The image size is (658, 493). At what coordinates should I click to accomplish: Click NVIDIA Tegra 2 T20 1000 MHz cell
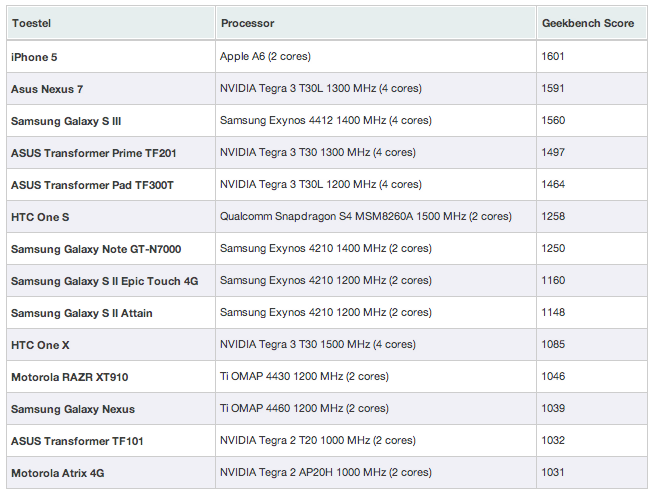click(x=376, y=441)
